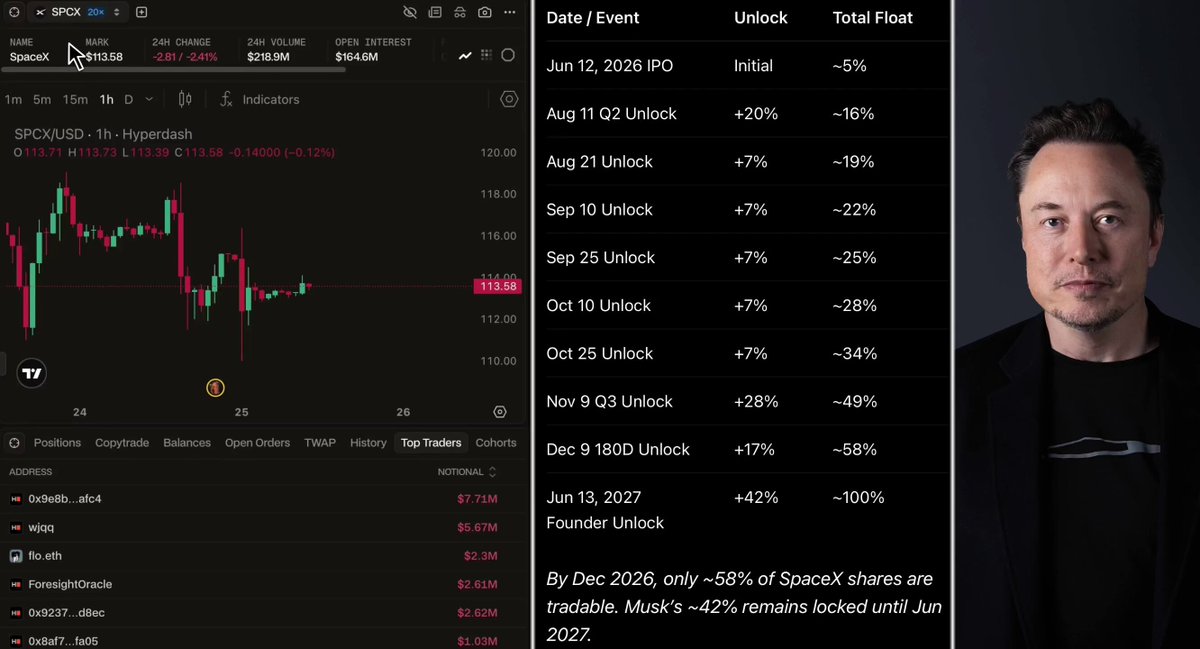Click the $113.58 mark price
1200x649 pixels.
[104, 57]
